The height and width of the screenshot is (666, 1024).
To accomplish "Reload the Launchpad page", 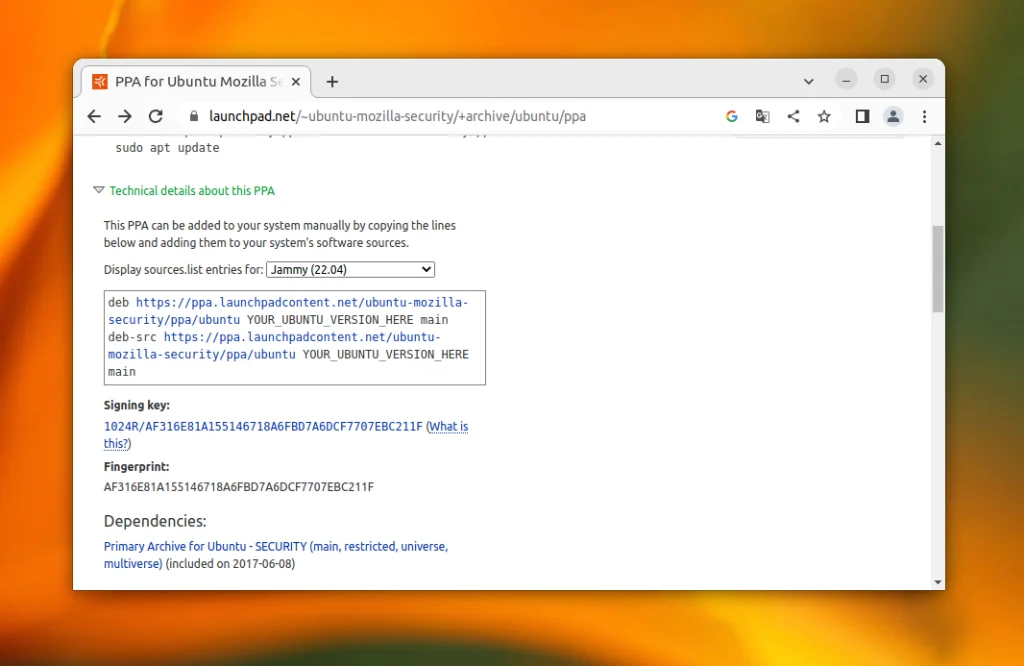I will point(155,116).
